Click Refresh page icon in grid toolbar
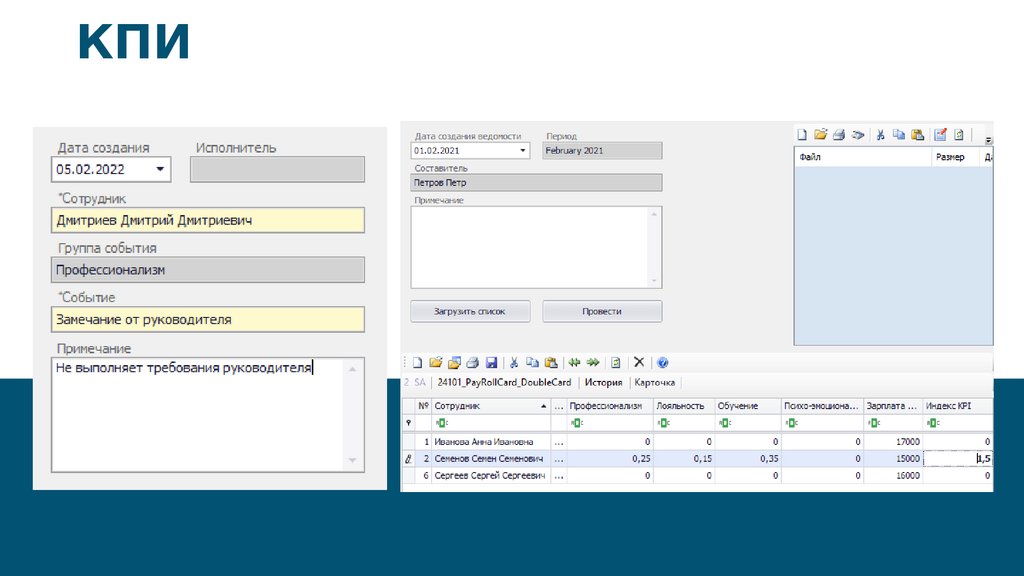Viewport: 1024px width, 576px height. (615, 362)
